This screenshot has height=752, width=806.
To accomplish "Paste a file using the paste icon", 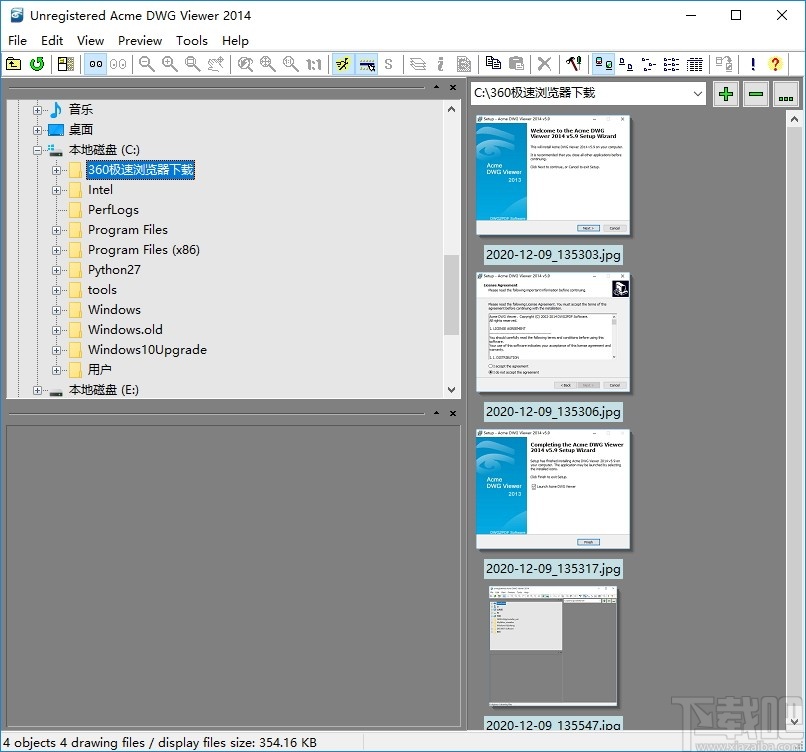I will pyautogui.click(x=518, y=63).
